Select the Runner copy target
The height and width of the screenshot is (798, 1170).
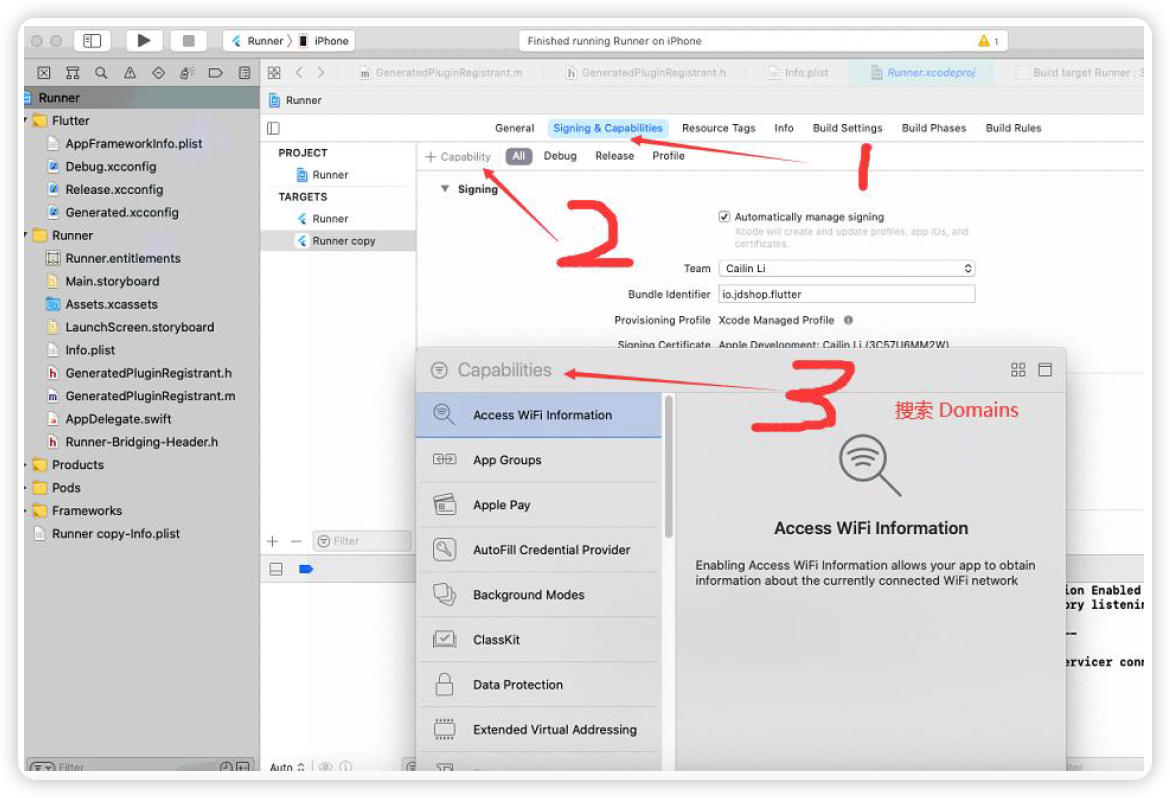[343, 241]
